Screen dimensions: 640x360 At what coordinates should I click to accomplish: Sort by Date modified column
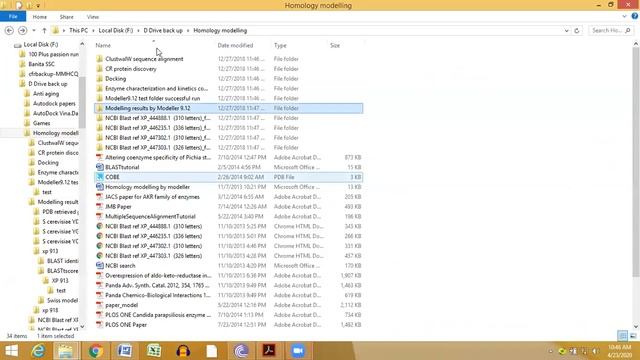point(235,45)
